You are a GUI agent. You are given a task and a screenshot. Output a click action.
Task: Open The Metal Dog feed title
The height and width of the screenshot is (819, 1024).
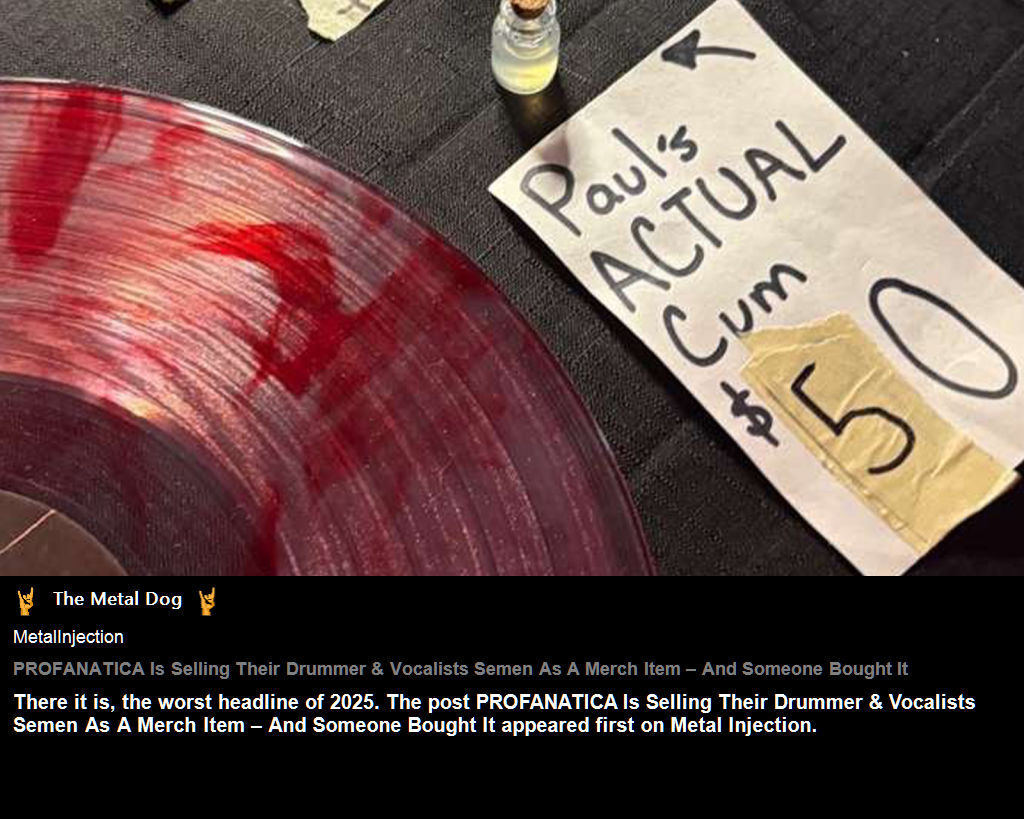(118, 599)
